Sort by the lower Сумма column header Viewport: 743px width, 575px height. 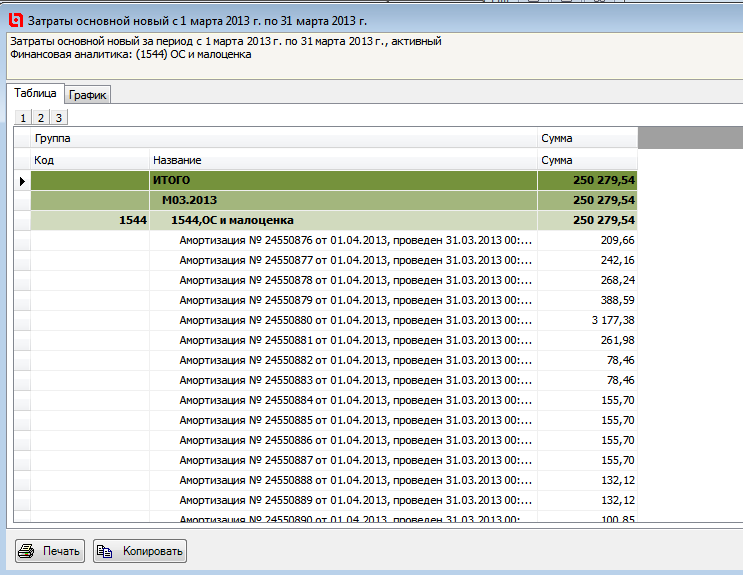(586, 160)
